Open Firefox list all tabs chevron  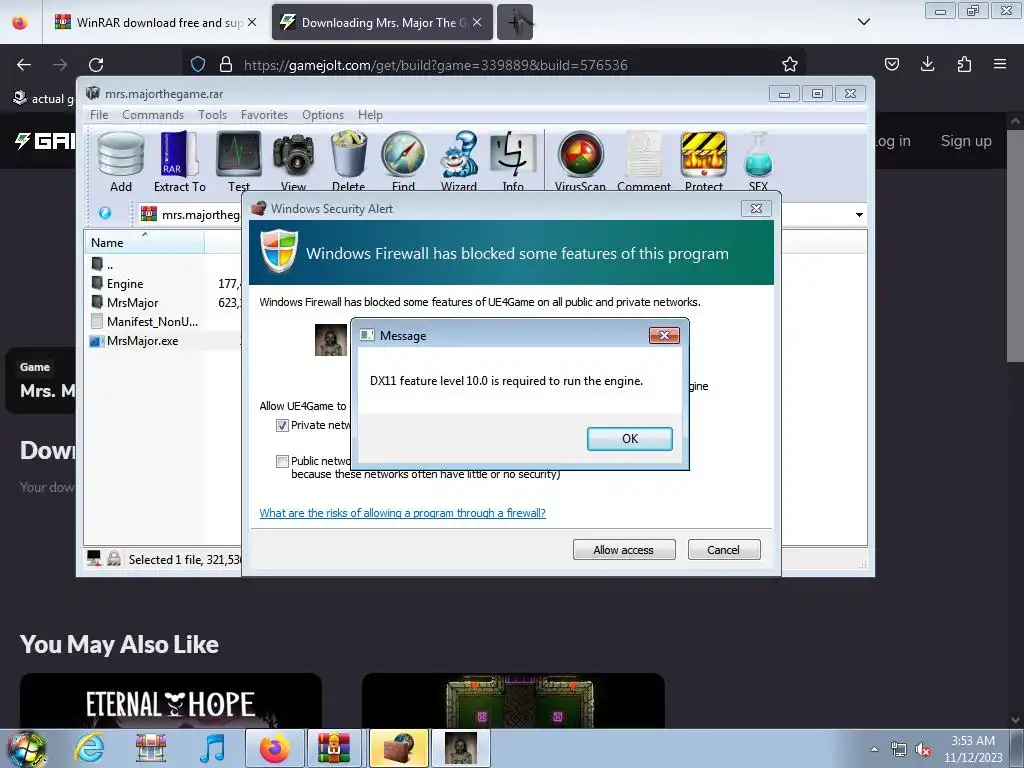click(863, 22)
